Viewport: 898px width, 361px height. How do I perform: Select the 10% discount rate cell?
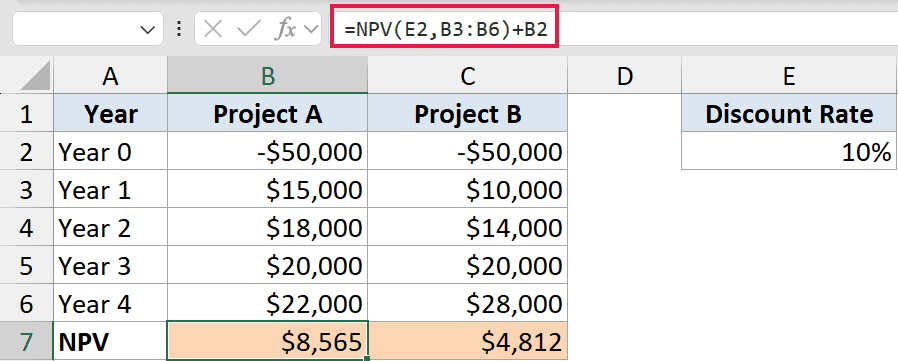pyautogui.click(x=789, y=152)
